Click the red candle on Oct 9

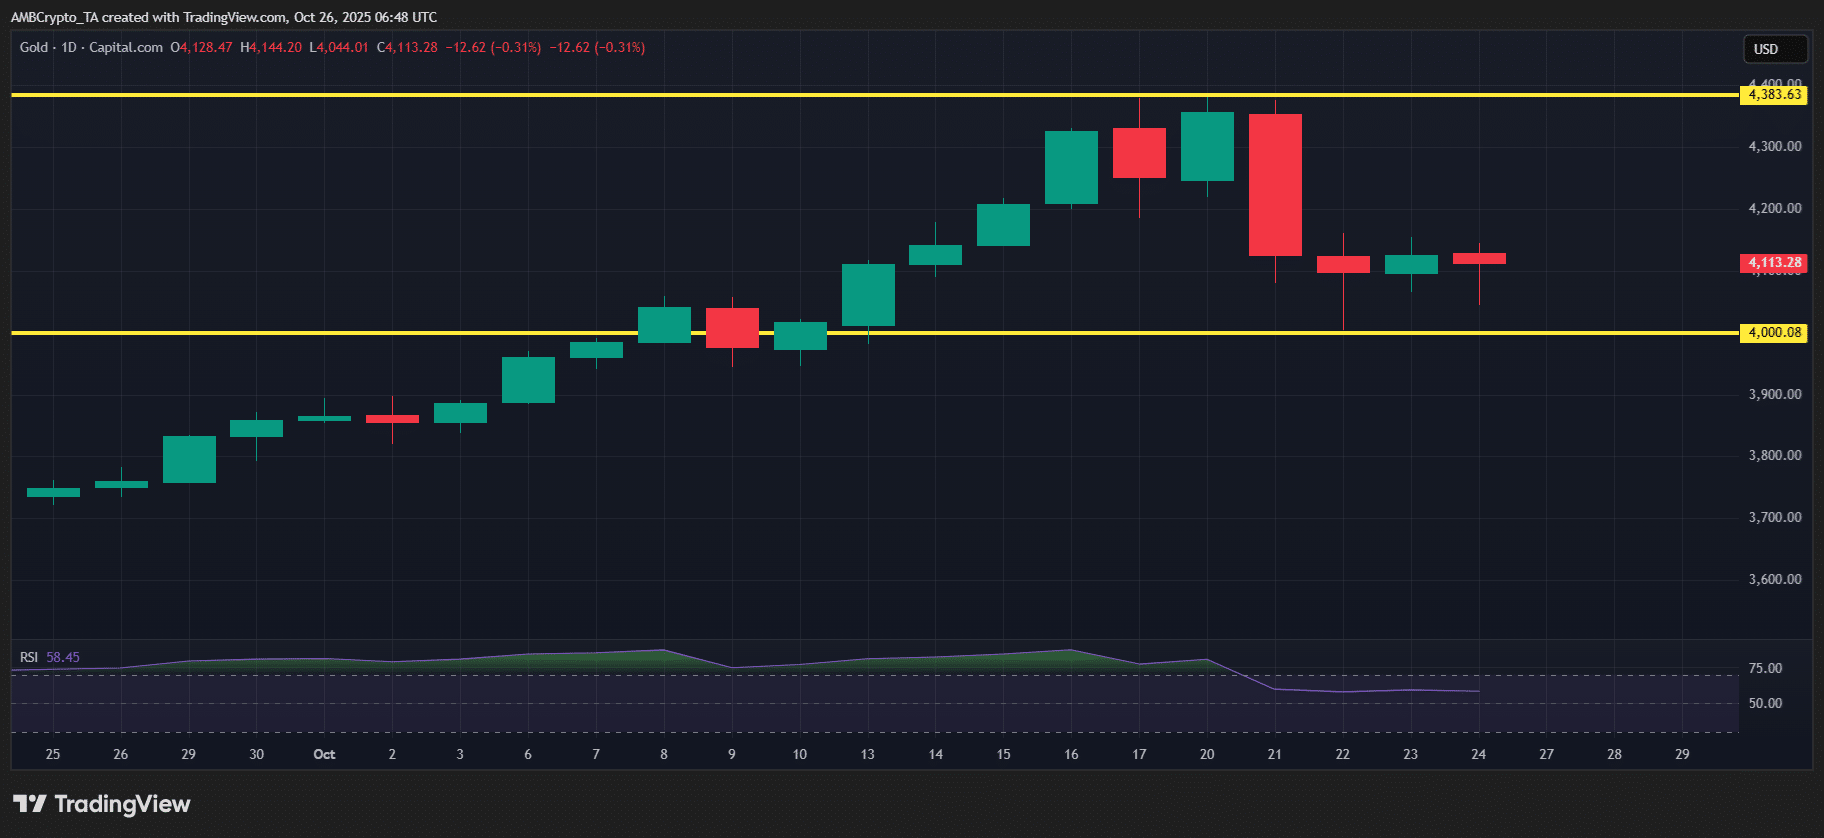point(732,328)
